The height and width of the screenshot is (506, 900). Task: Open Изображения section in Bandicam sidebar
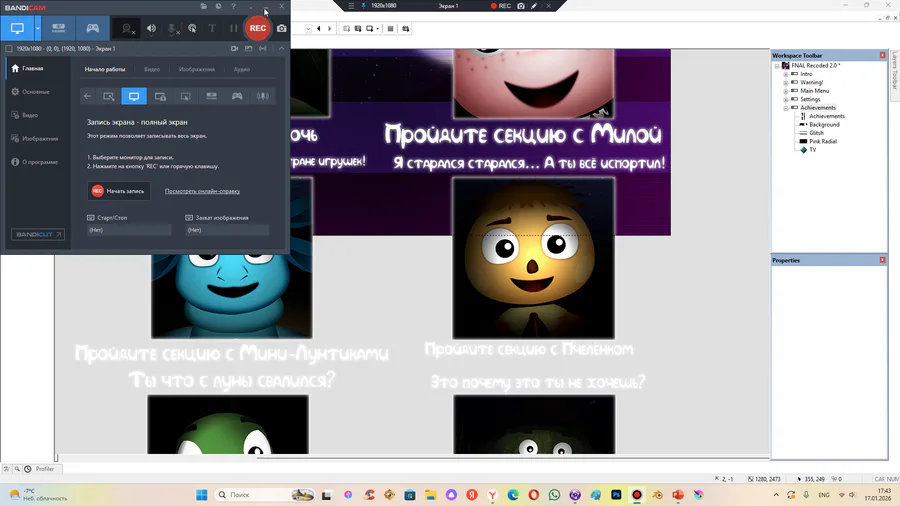35,139
